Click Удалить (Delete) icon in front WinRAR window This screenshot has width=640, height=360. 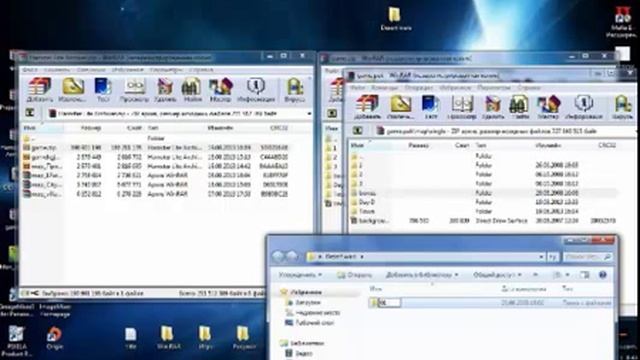coord(493,107)
